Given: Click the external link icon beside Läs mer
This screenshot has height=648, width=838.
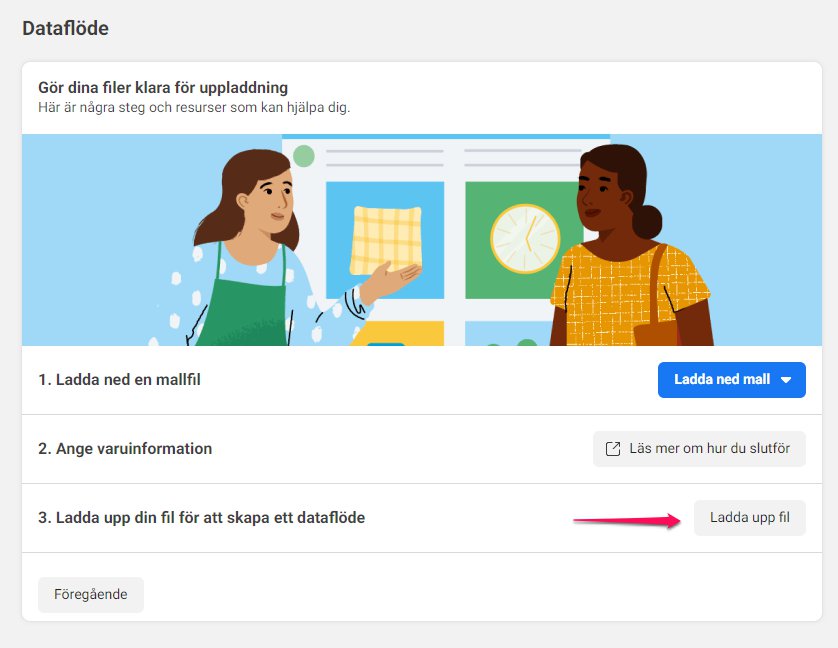Looking at the screenshot, I should click(613, 449).
